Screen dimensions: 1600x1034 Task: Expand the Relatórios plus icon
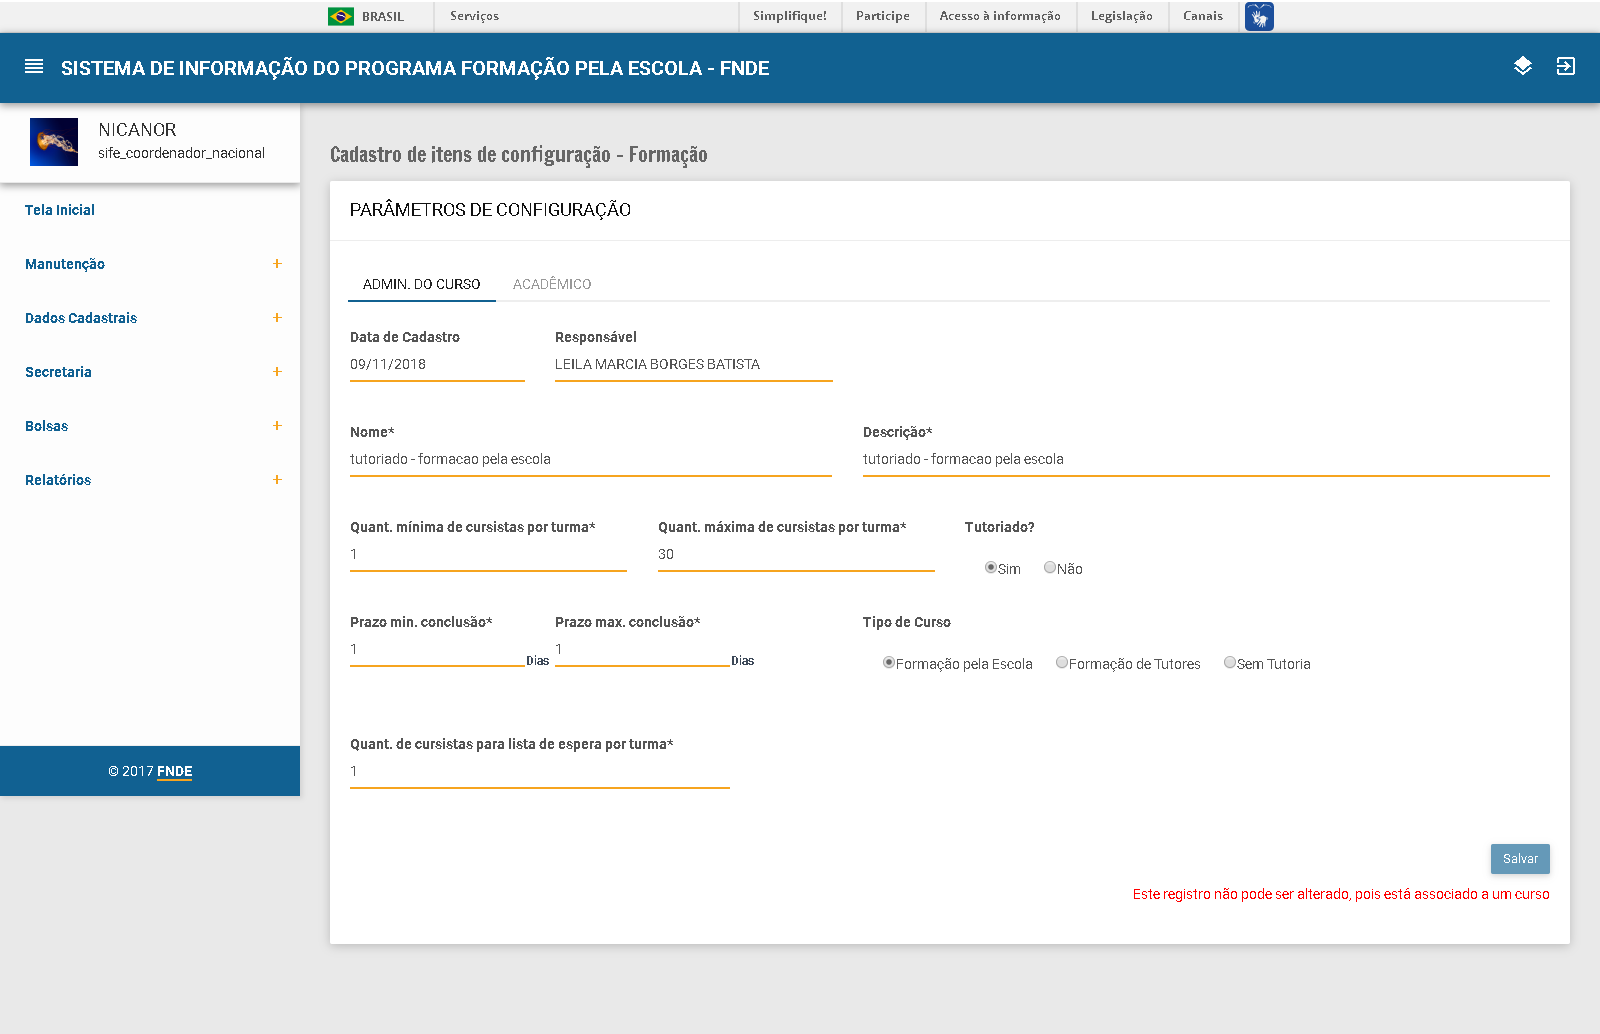(x=277, y=480)
